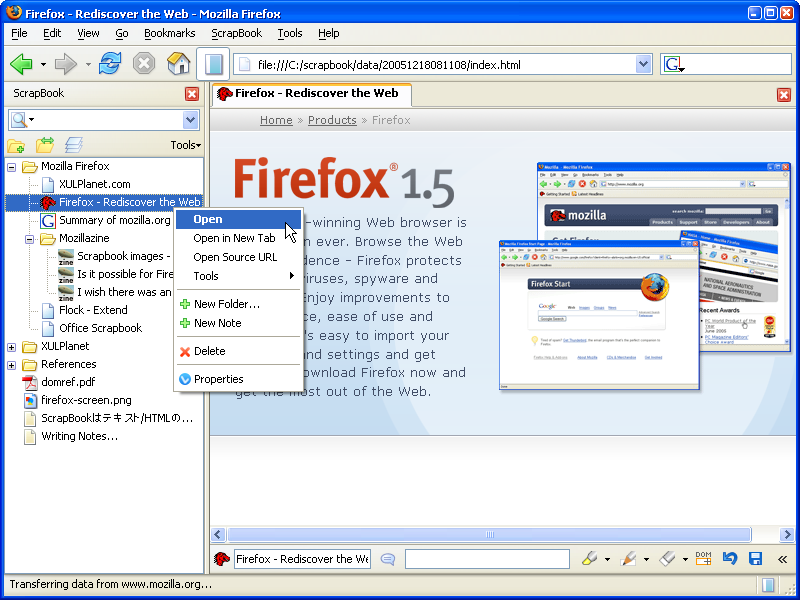Viewport: 800px width, 600px height.
Task: Open the domref.pdf item
Action: click(59, 382)
